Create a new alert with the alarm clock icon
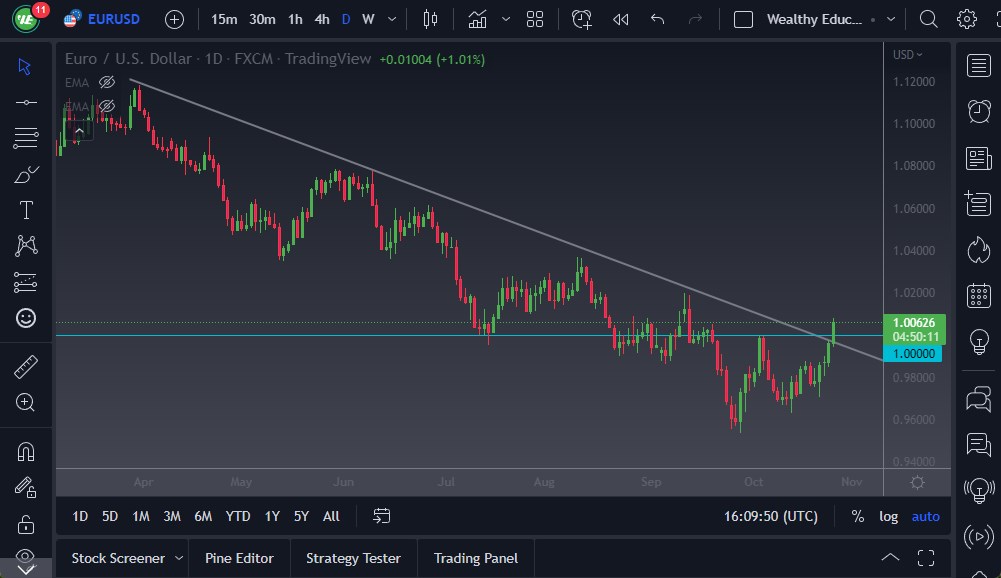This screenshot has width=1001, height=578. tap(581, 18)
